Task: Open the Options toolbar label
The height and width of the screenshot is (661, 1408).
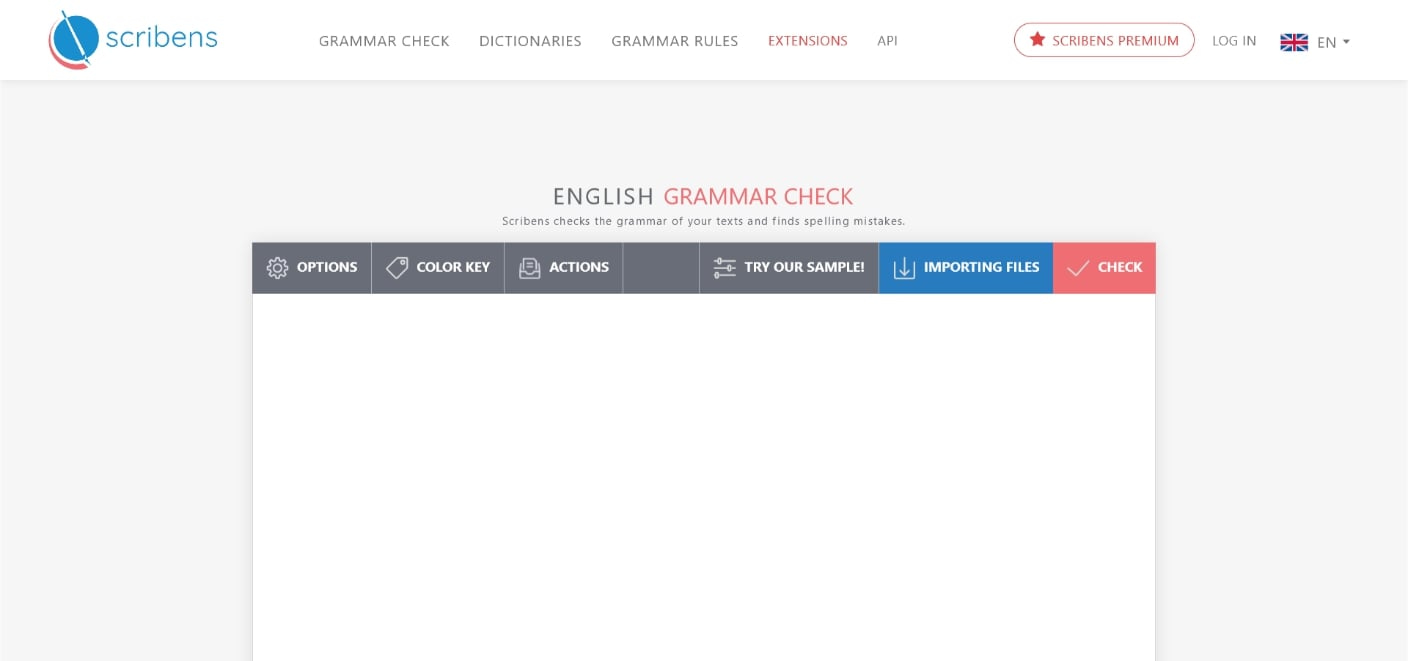Action: pyautogui.click(x=327, y=267)
